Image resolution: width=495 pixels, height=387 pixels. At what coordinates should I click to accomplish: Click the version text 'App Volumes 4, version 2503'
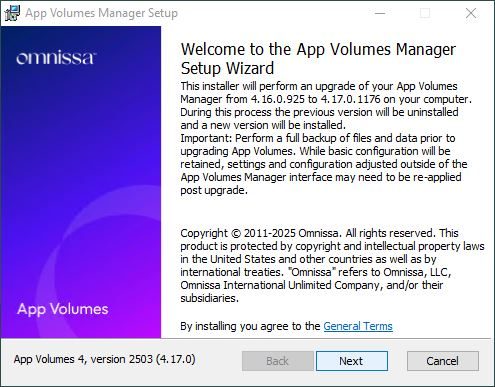click(x=104, y=359)
